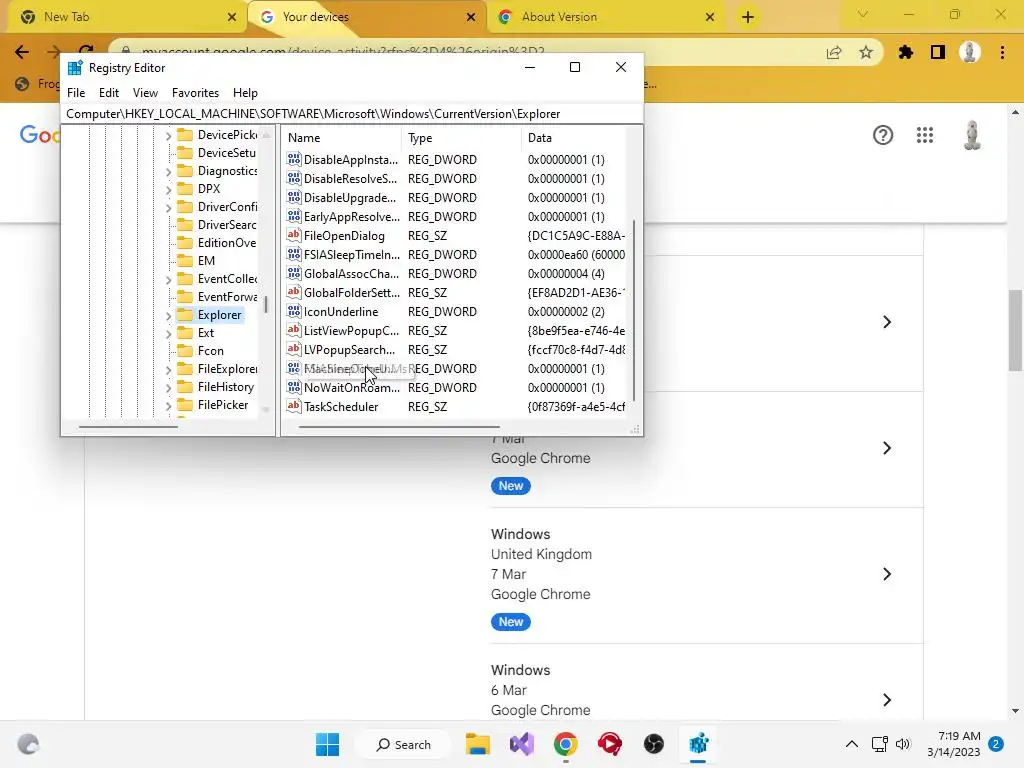Open Chrome extensions puzzle icon
Image resolution: width=1024 pixels, height=768 pixels.
[x=905, y=52]
